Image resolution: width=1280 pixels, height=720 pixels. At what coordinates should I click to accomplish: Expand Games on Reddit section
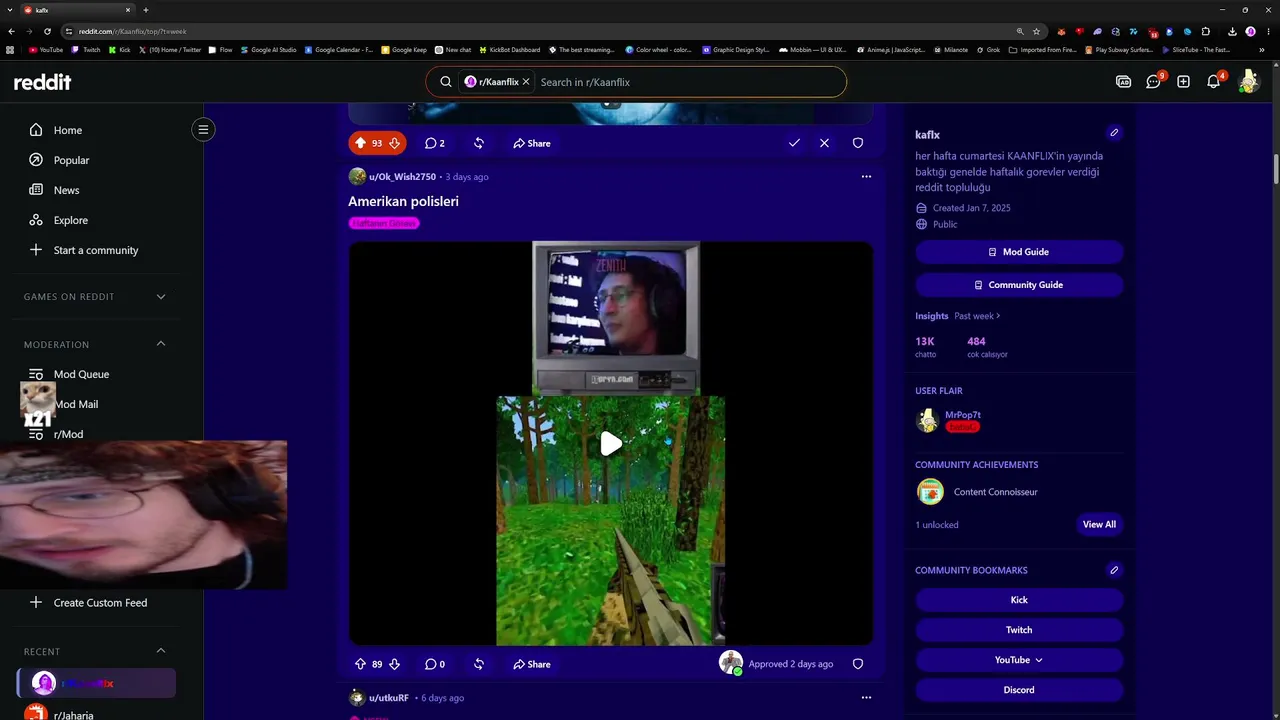coord(161,297)
